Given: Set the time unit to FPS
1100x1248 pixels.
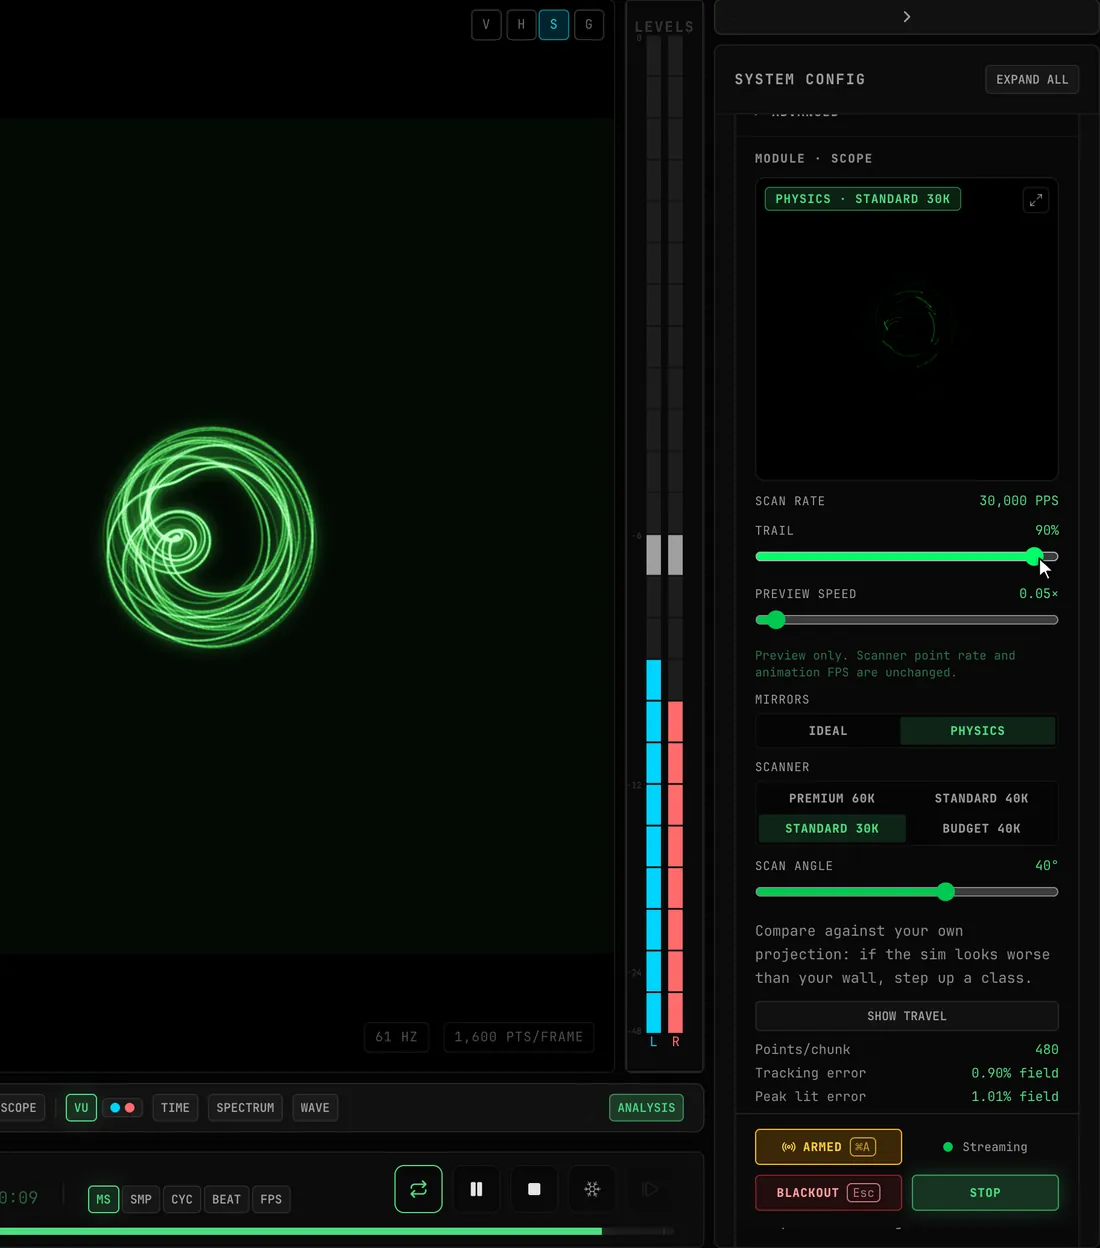Looking at the screenshot, I should (x=271, y=1199).
